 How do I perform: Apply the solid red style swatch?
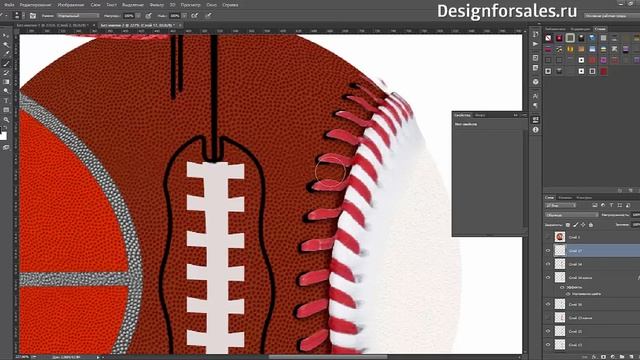point(604,71)
